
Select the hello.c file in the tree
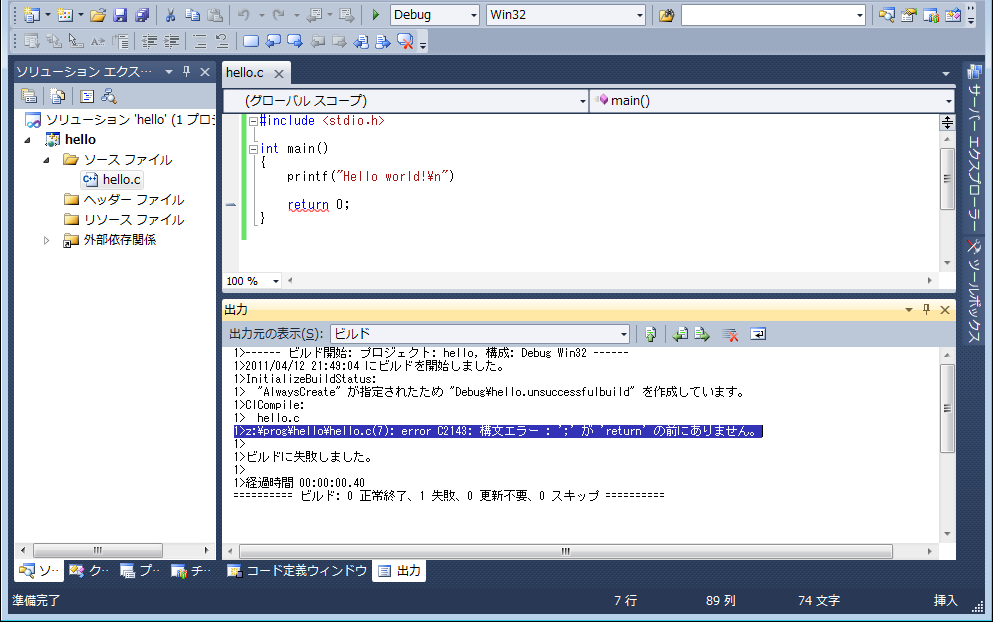(112, 180)
